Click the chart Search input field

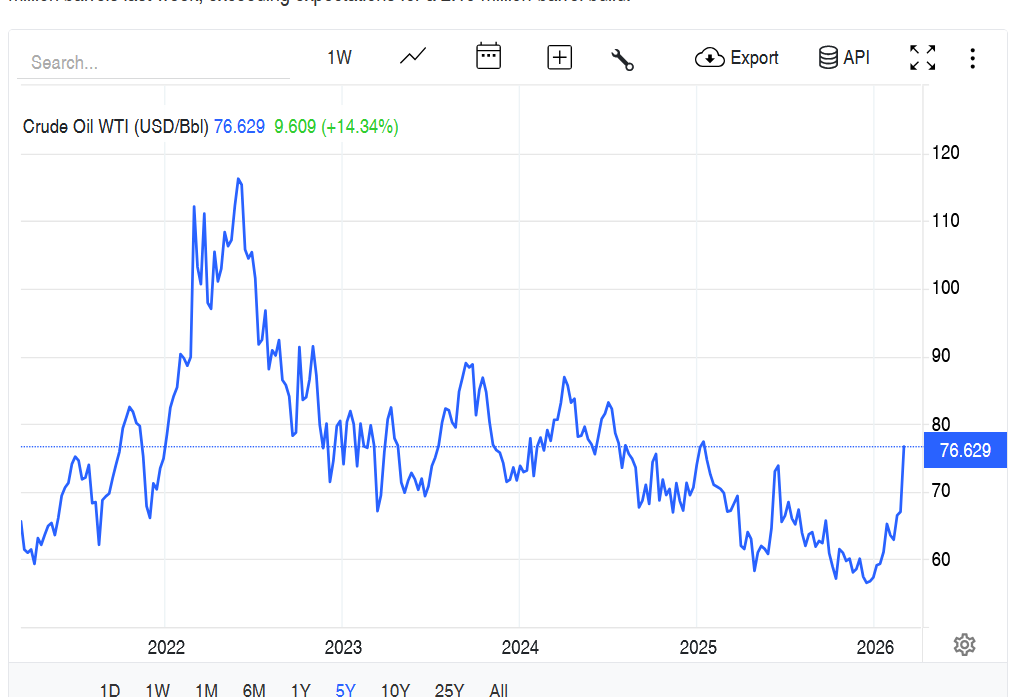[x=155, y=63]
